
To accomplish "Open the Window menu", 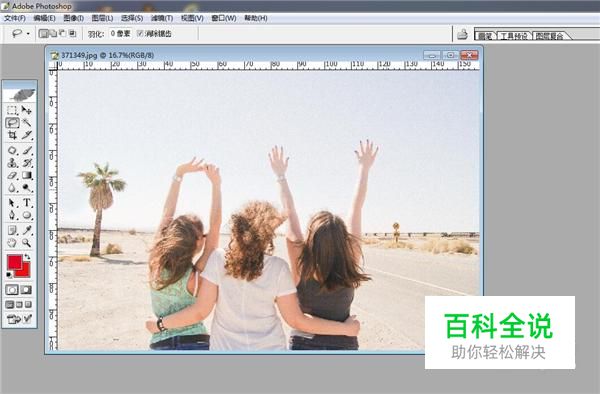I will (223, 18).
